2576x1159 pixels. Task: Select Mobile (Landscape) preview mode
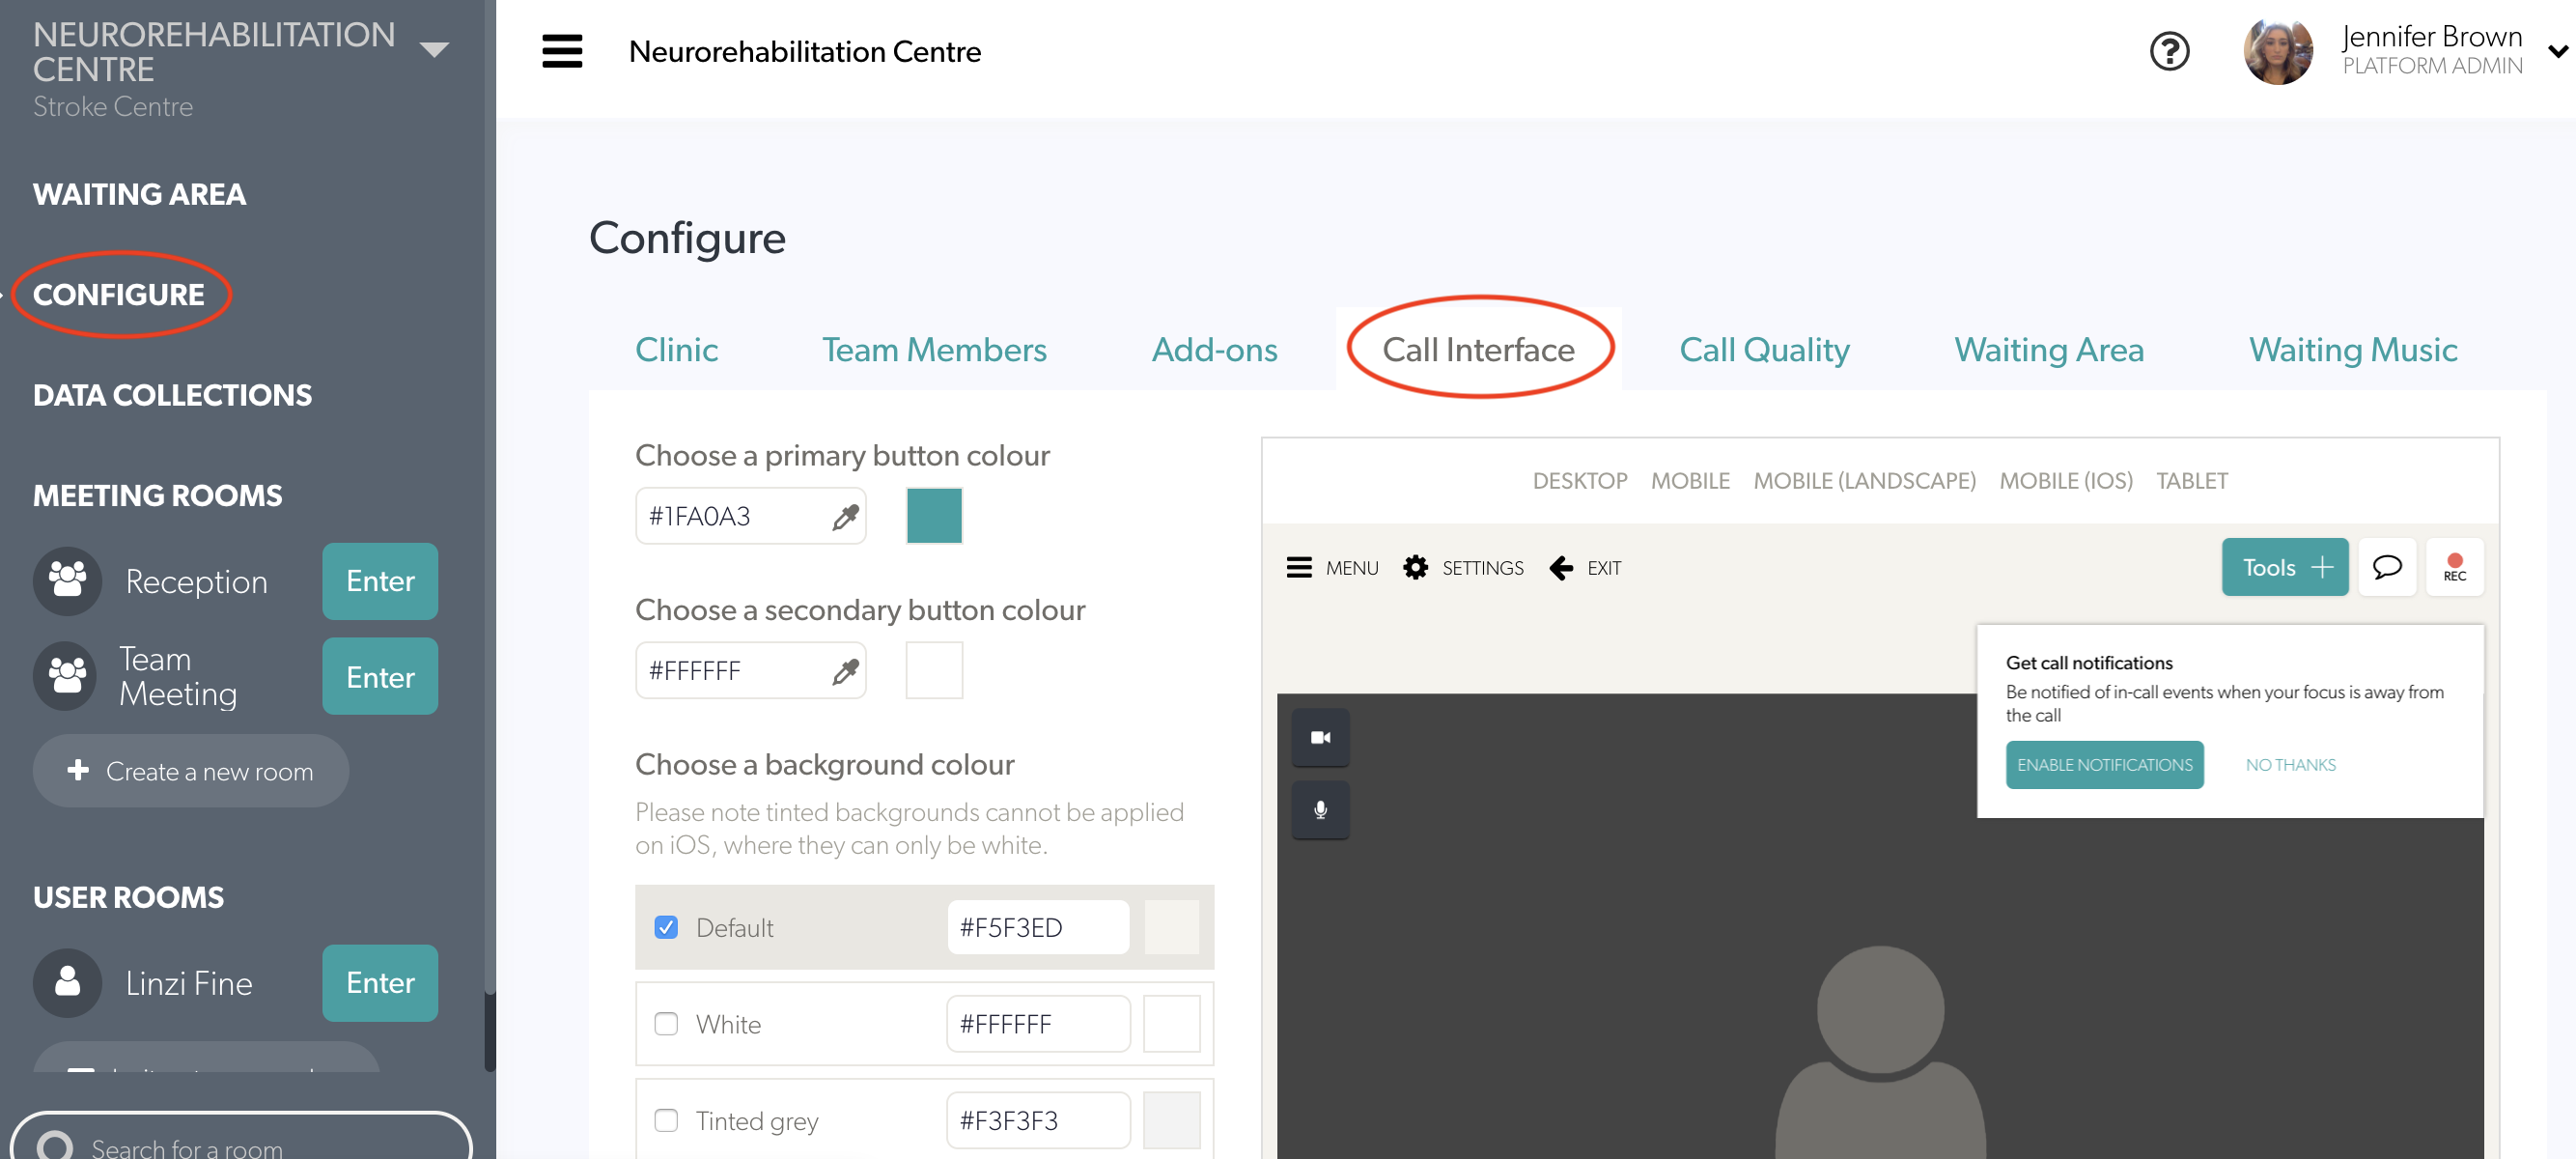pyautogui.click(x=1864, y=481)
